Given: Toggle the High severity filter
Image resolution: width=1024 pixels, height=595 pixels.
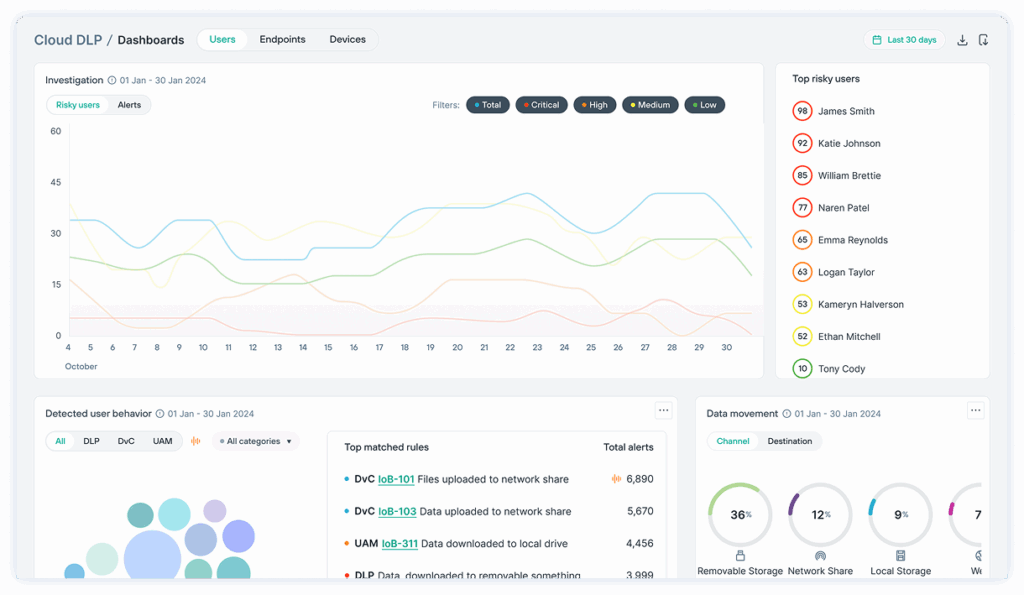Looking at the screenshot, I should (595, 104).
